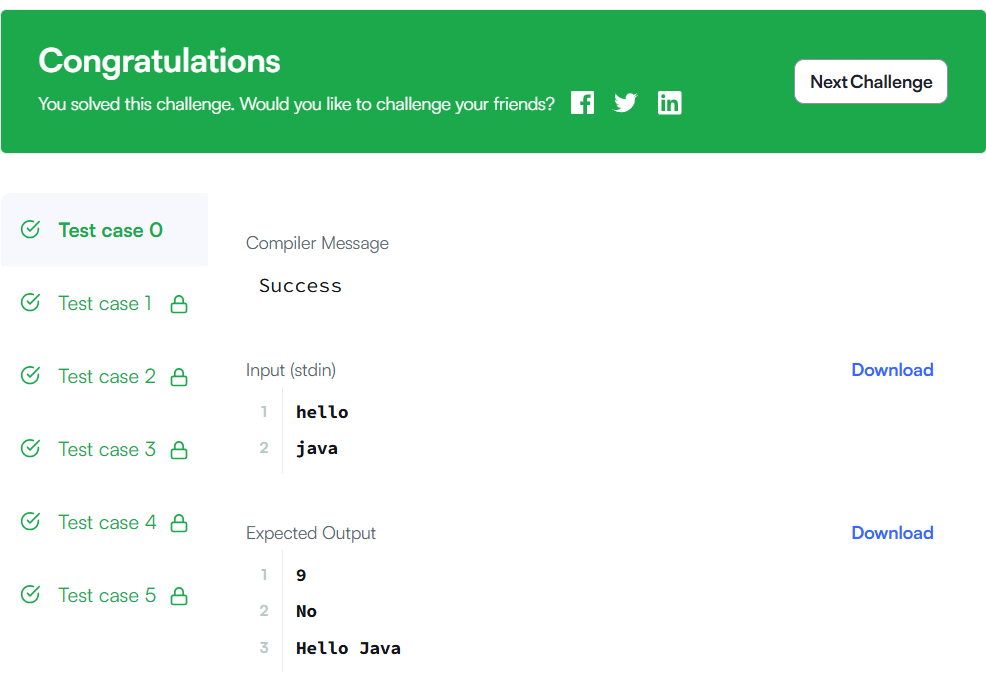This screenshot has height=689, width=986.
Task: Go to the Next Challenge
Action: [x=870, y=82]
